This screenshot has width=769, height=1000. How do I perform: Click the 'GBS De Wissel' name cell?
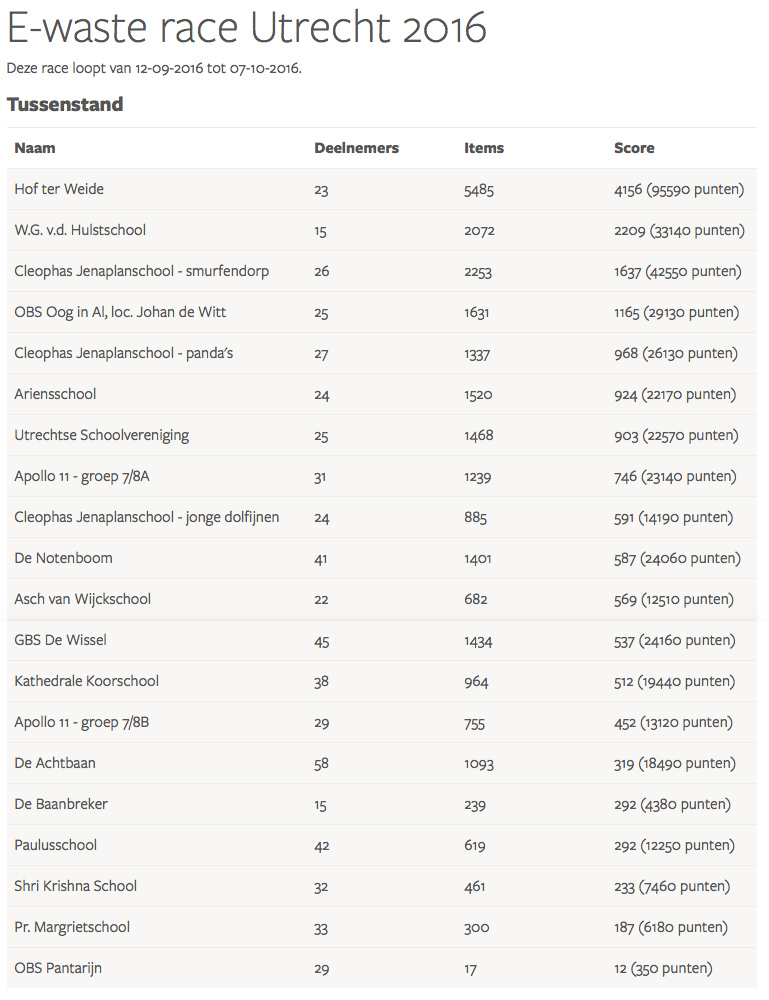coord(60,640)
